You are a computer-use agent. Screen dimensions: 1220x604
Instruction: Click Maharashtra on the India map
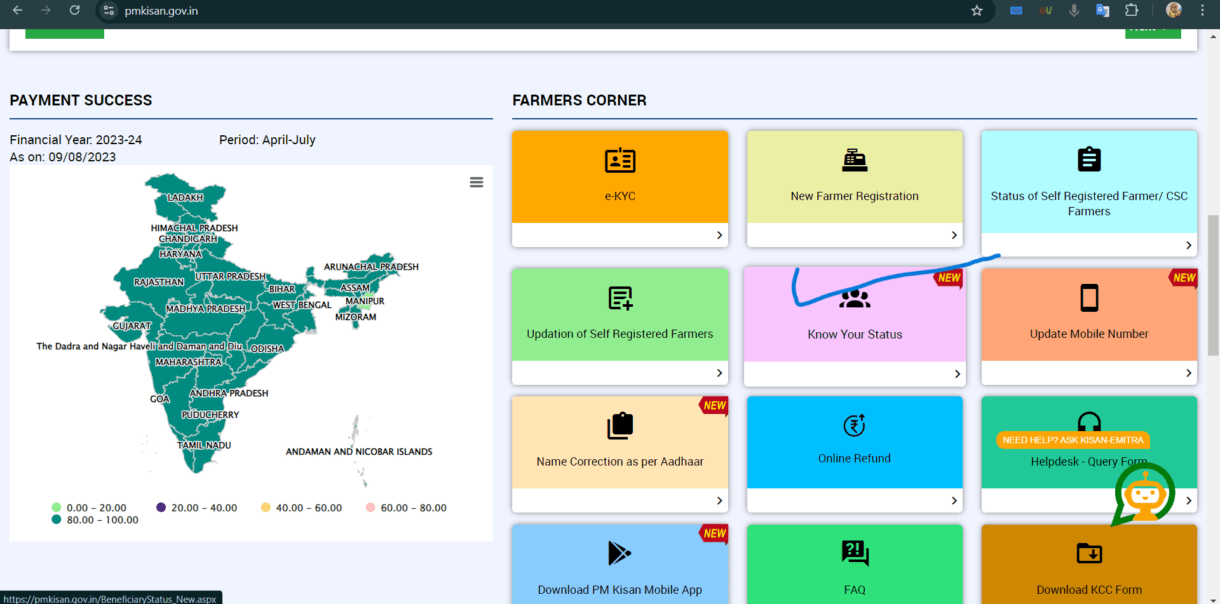[x=189, y=361]
